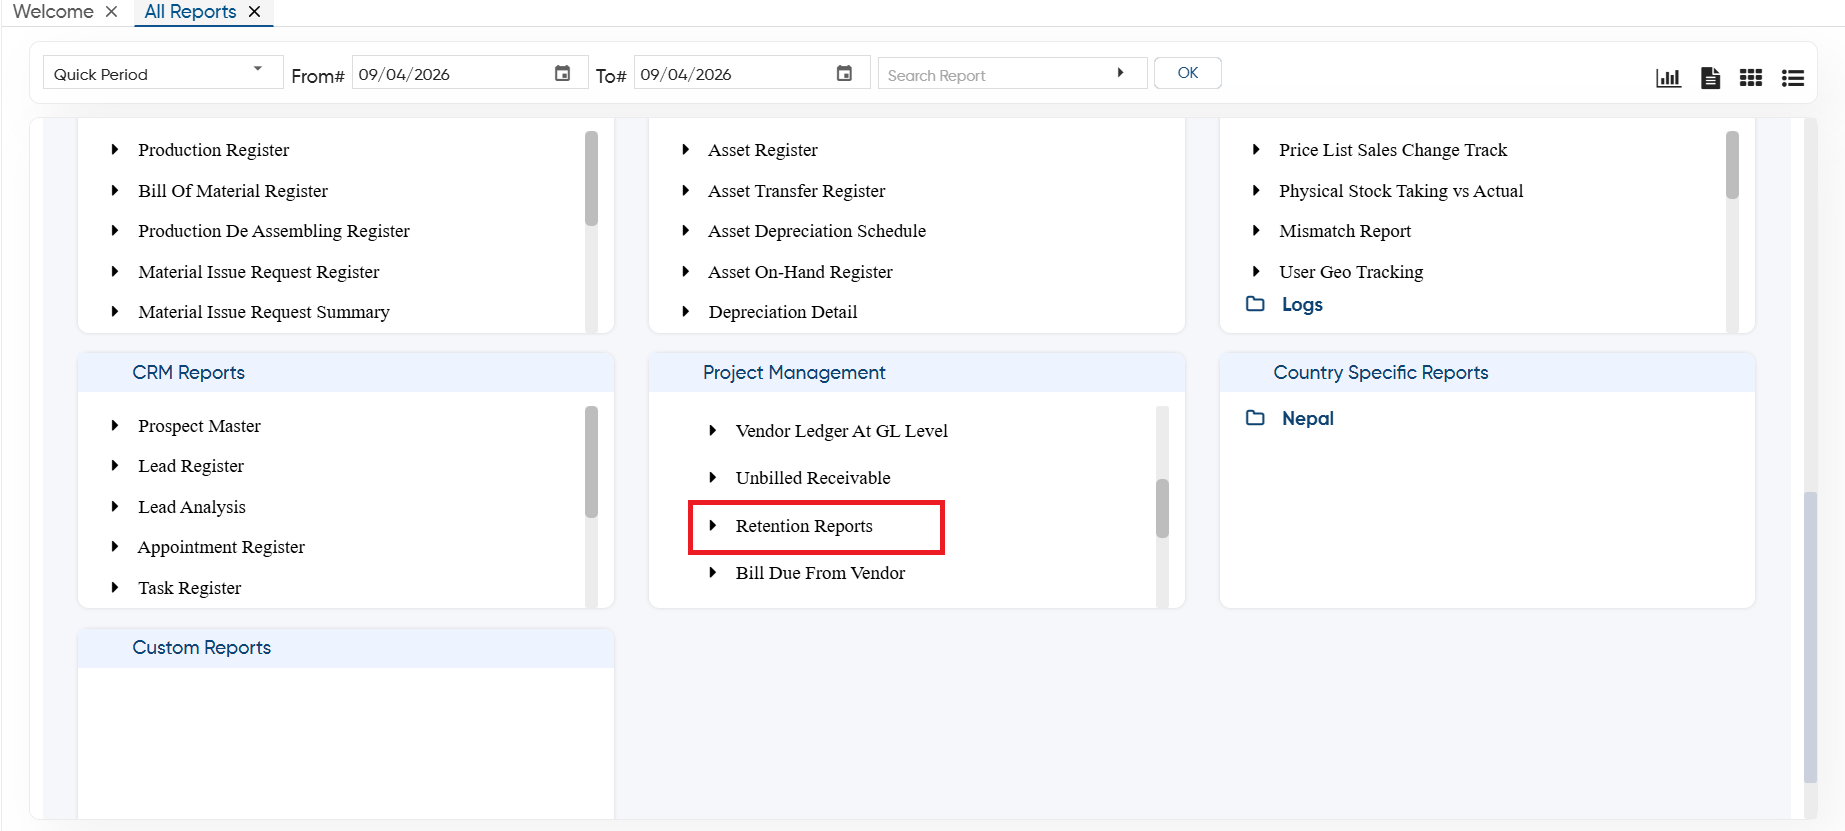Switch to the Welcome tab
1845x831 pixels.
click(x=53, y=11)
